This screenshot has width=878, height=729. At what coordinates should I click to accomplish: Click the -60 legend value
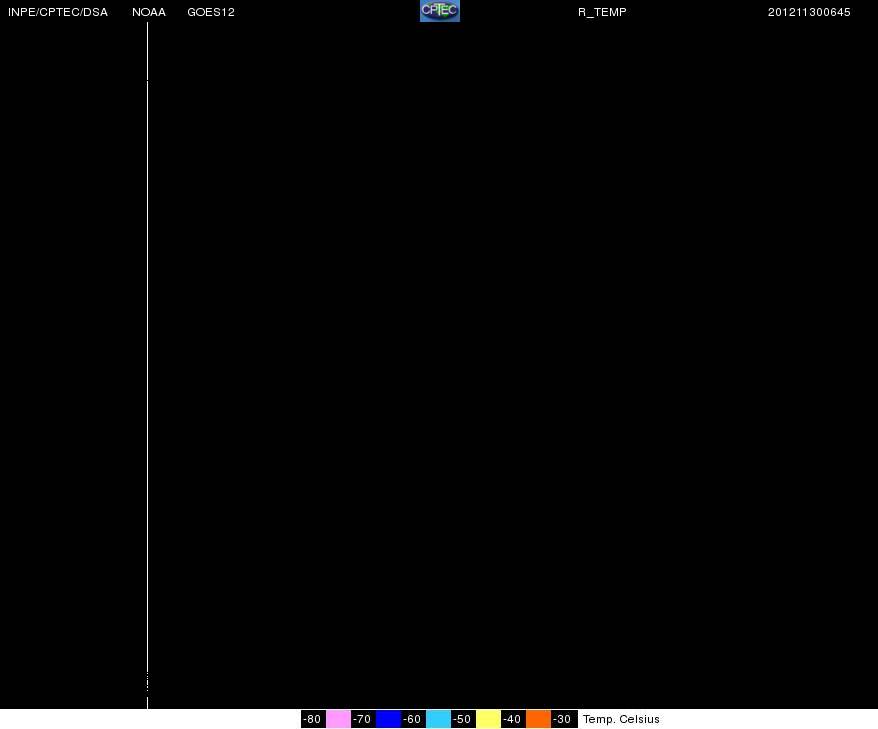tap(413, 719)
